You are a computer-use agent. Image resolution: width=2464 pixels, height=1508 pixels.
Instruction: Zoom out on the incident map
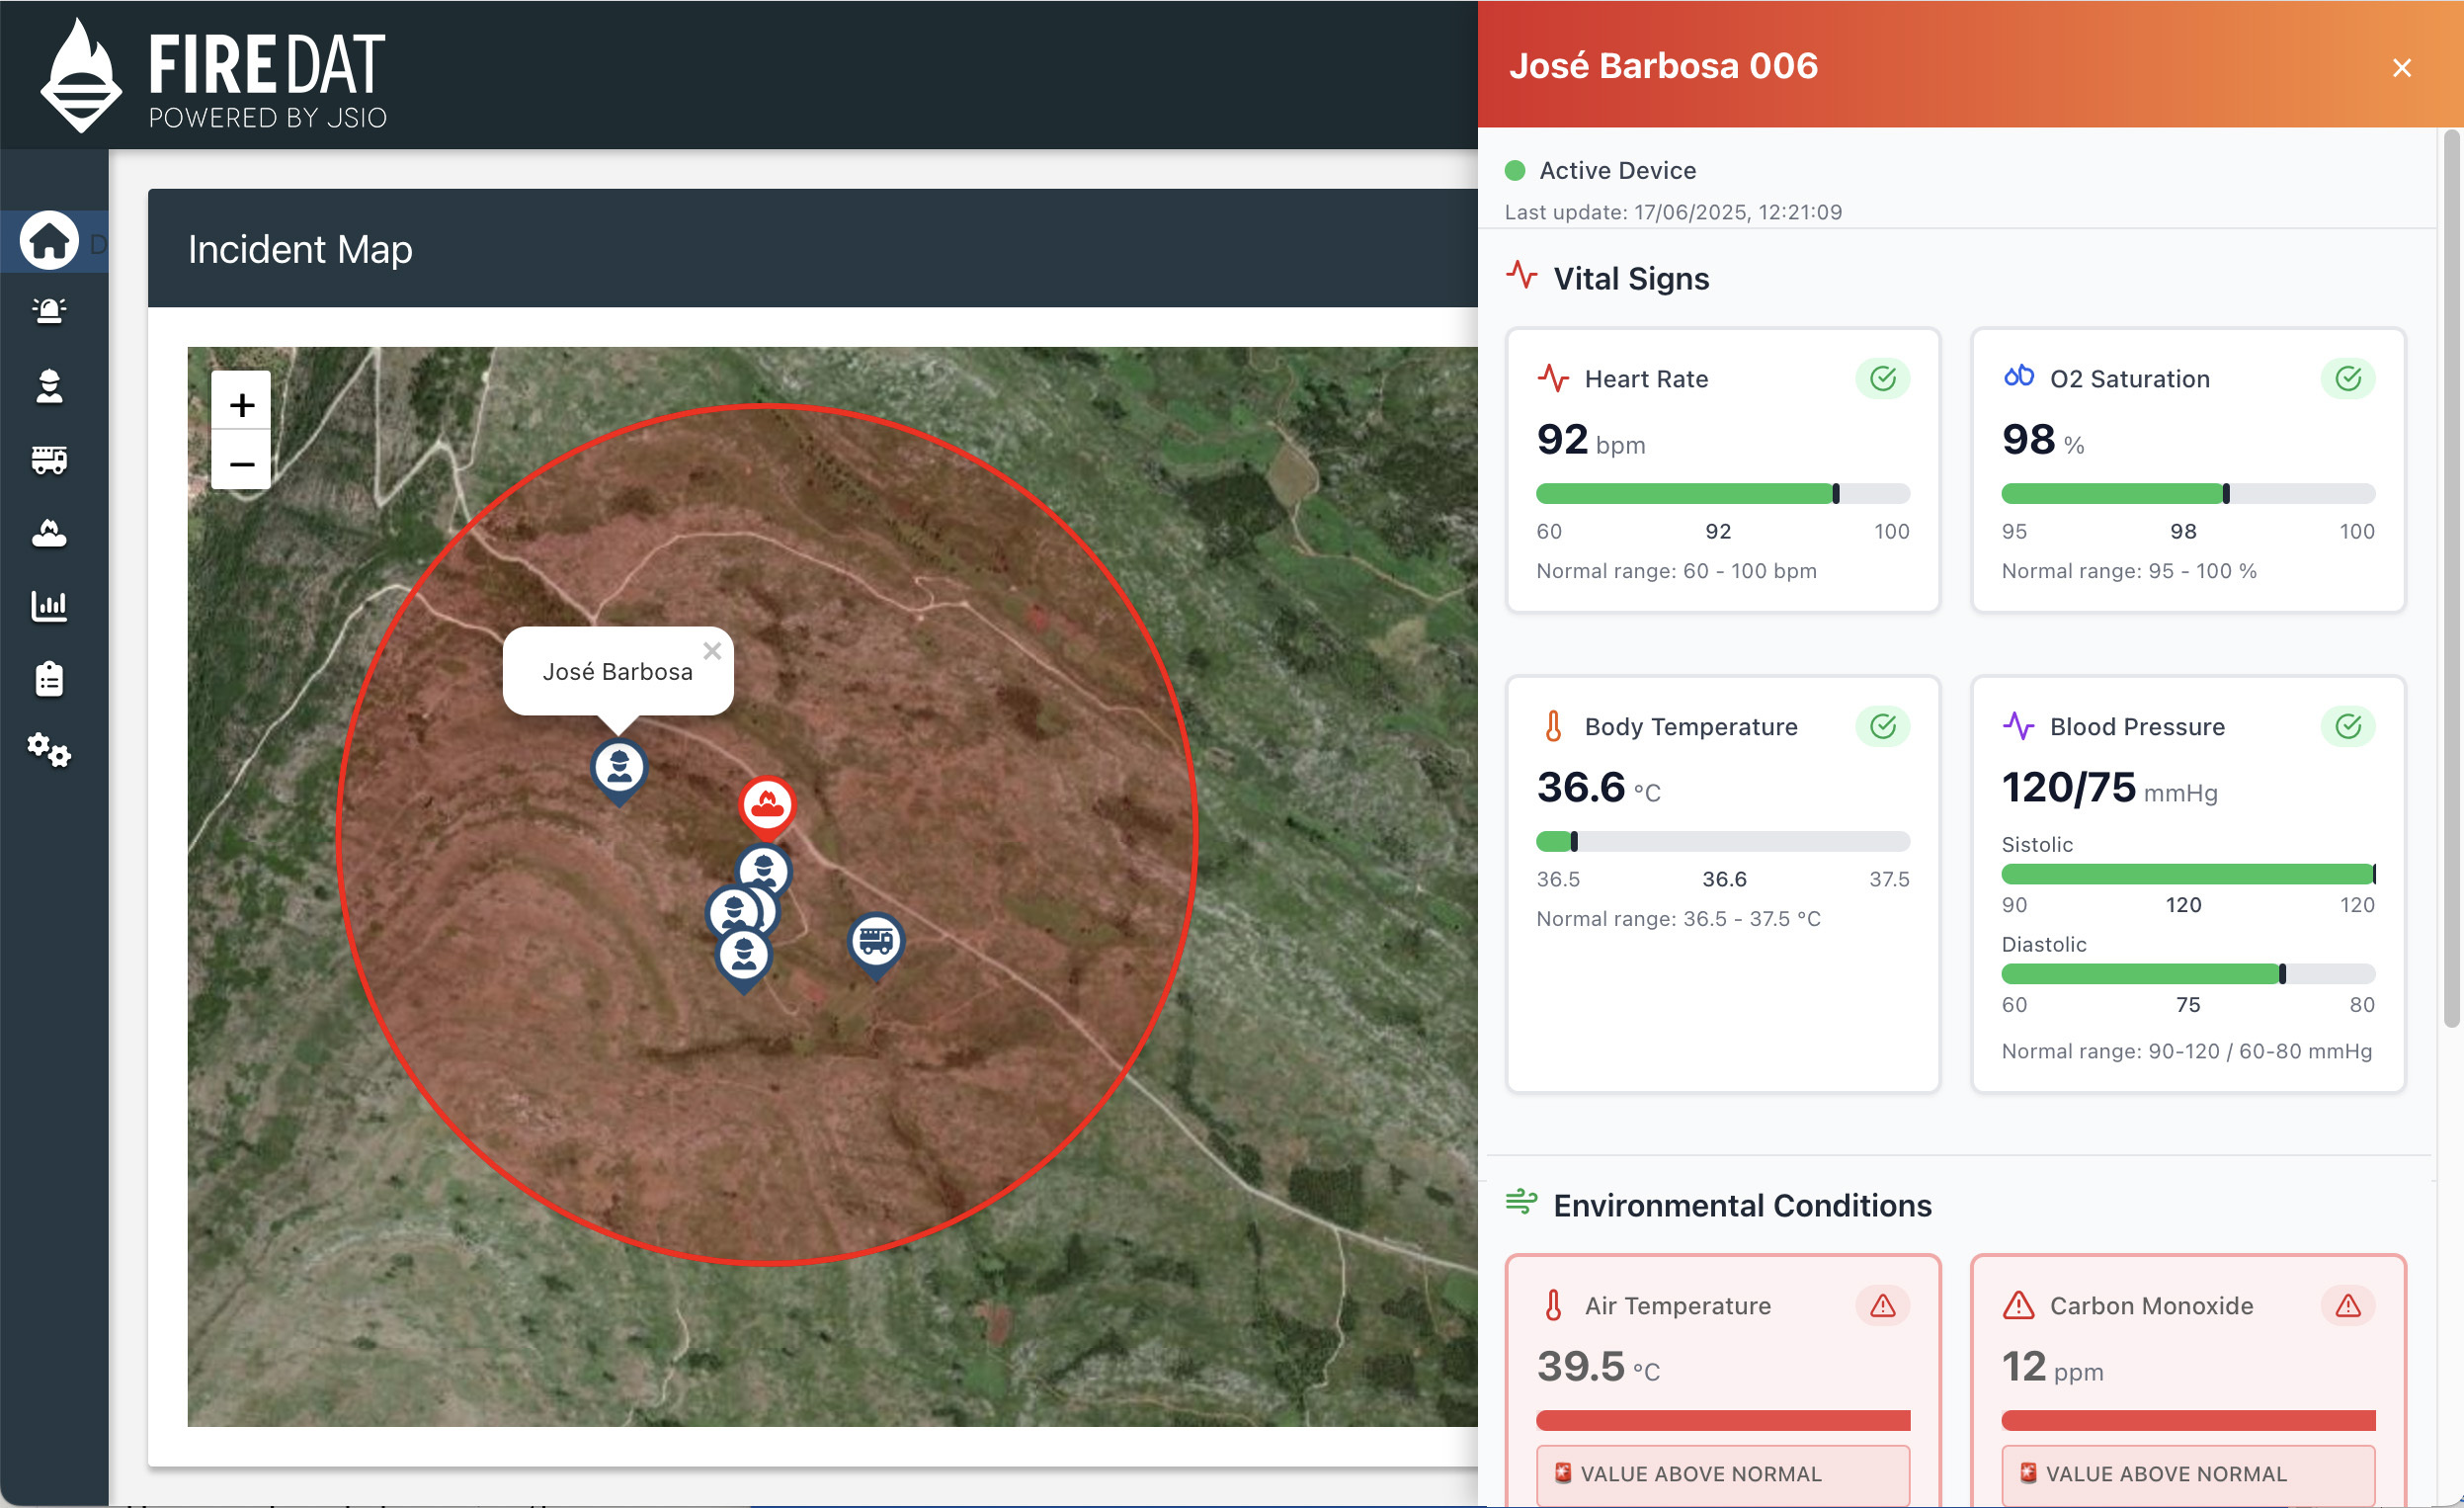[x=241, y=463]
